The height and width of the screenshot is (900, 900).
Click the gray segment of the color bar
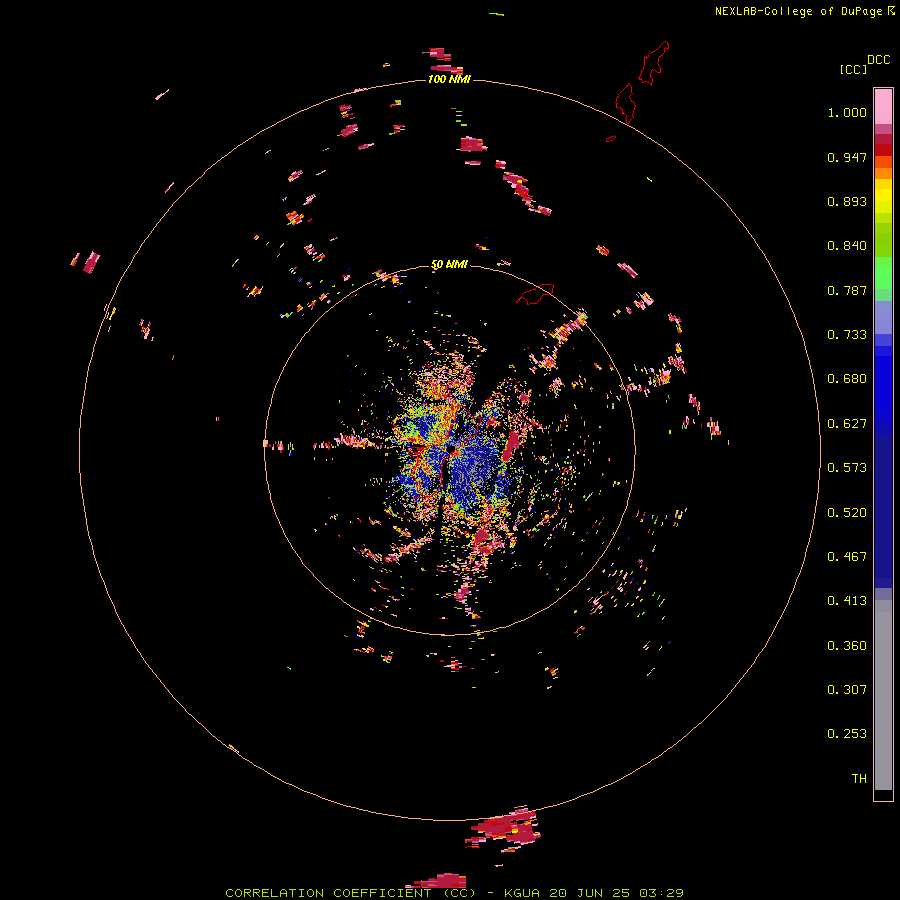click(x=883, y=695)
